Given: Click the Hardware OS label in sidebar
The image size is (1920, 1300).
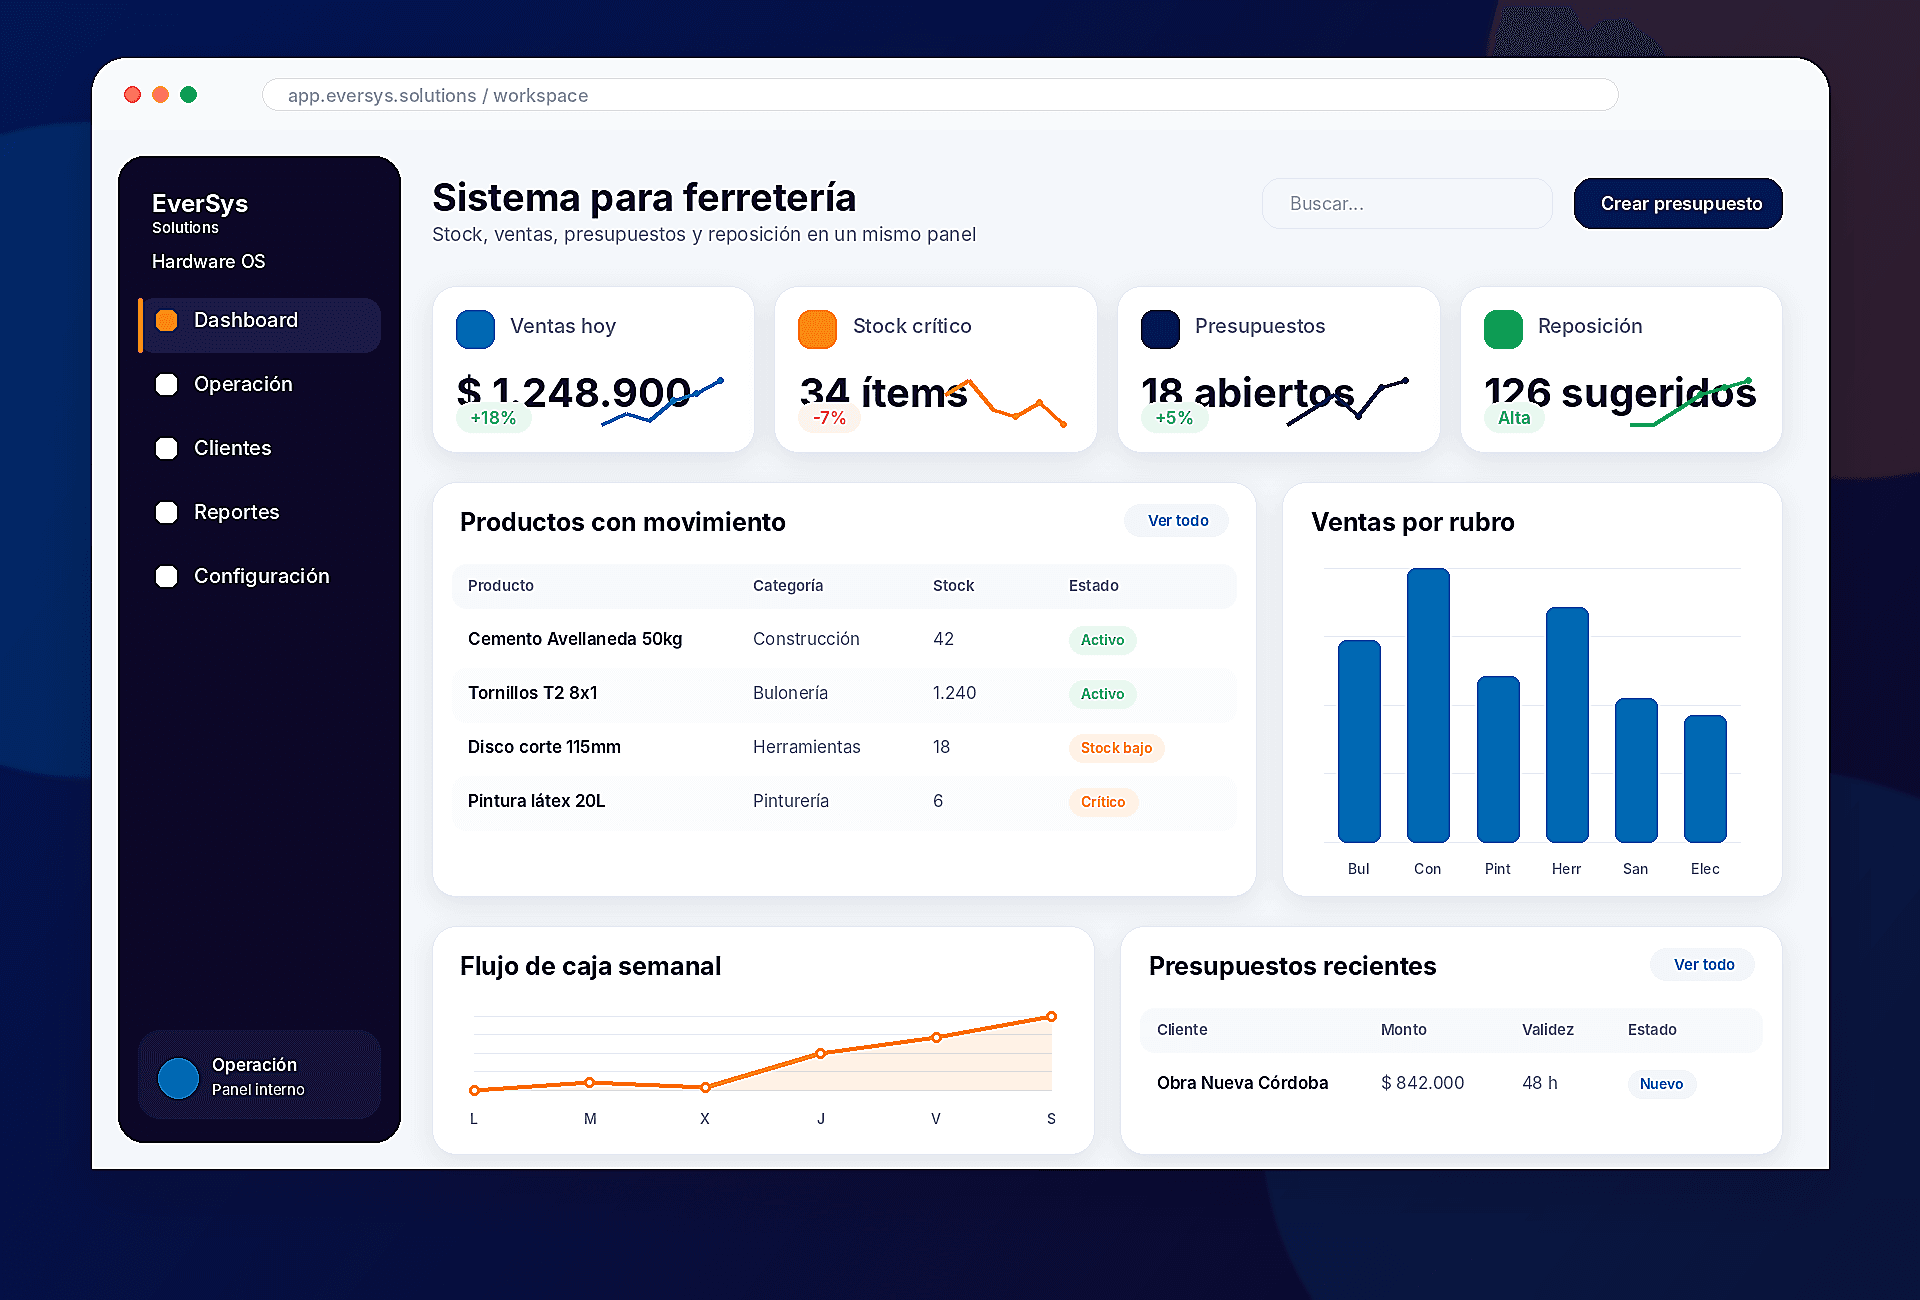Looking at the screenshot, I should click(208, 262).
